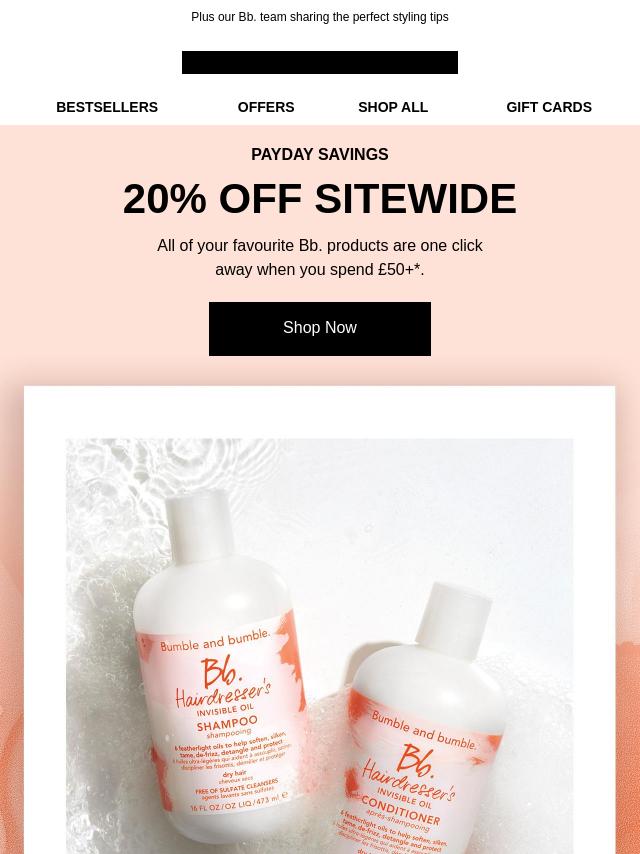640x854 pixels.
Task: Click the orange Bb. logo on the conditioner label
Action: (417, 759)
